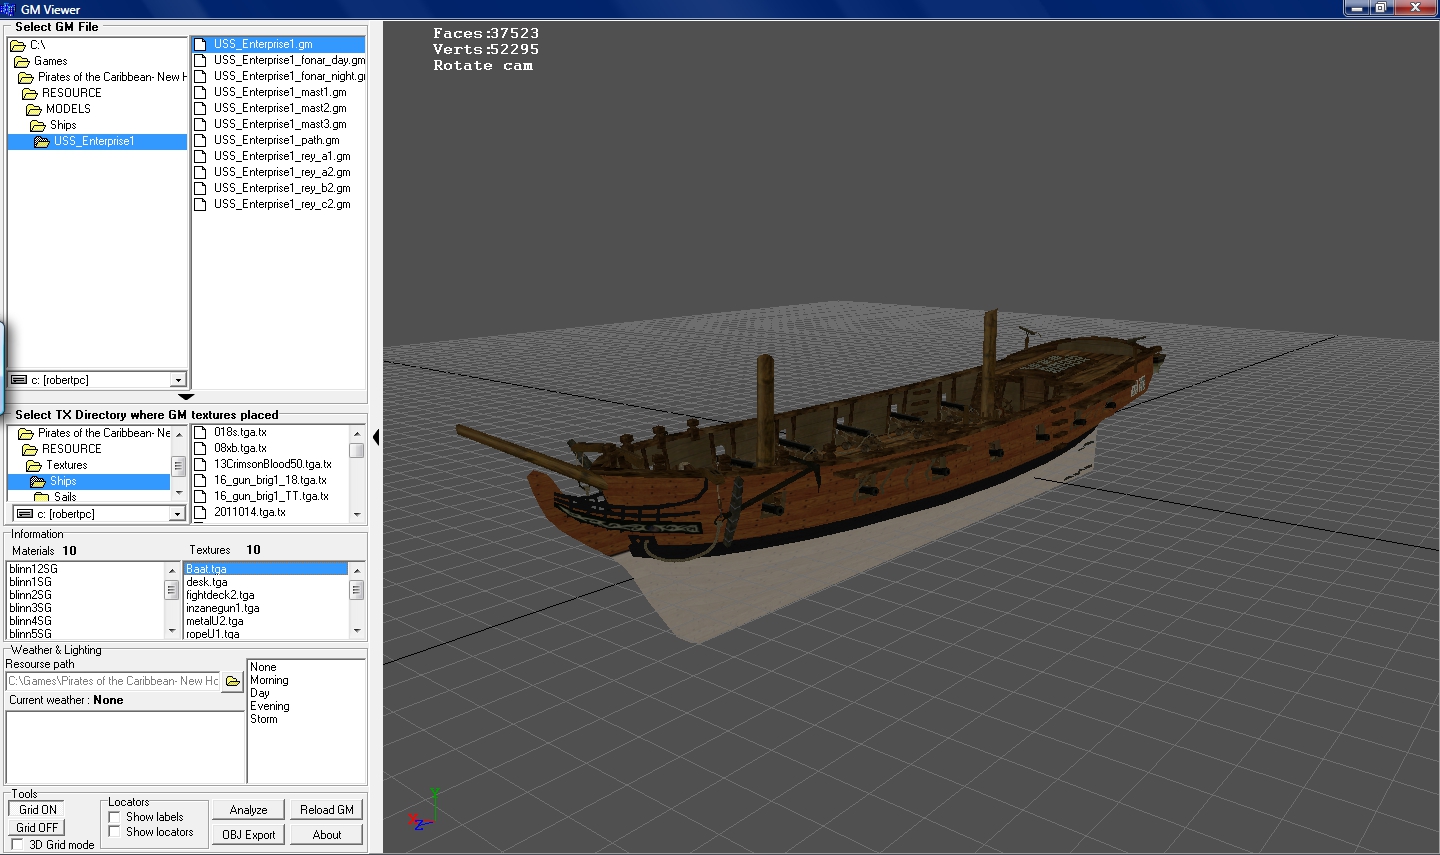The image size is (1440, 855).
Task: Click the Materials list scrollbar
Action: pos(172,600)
